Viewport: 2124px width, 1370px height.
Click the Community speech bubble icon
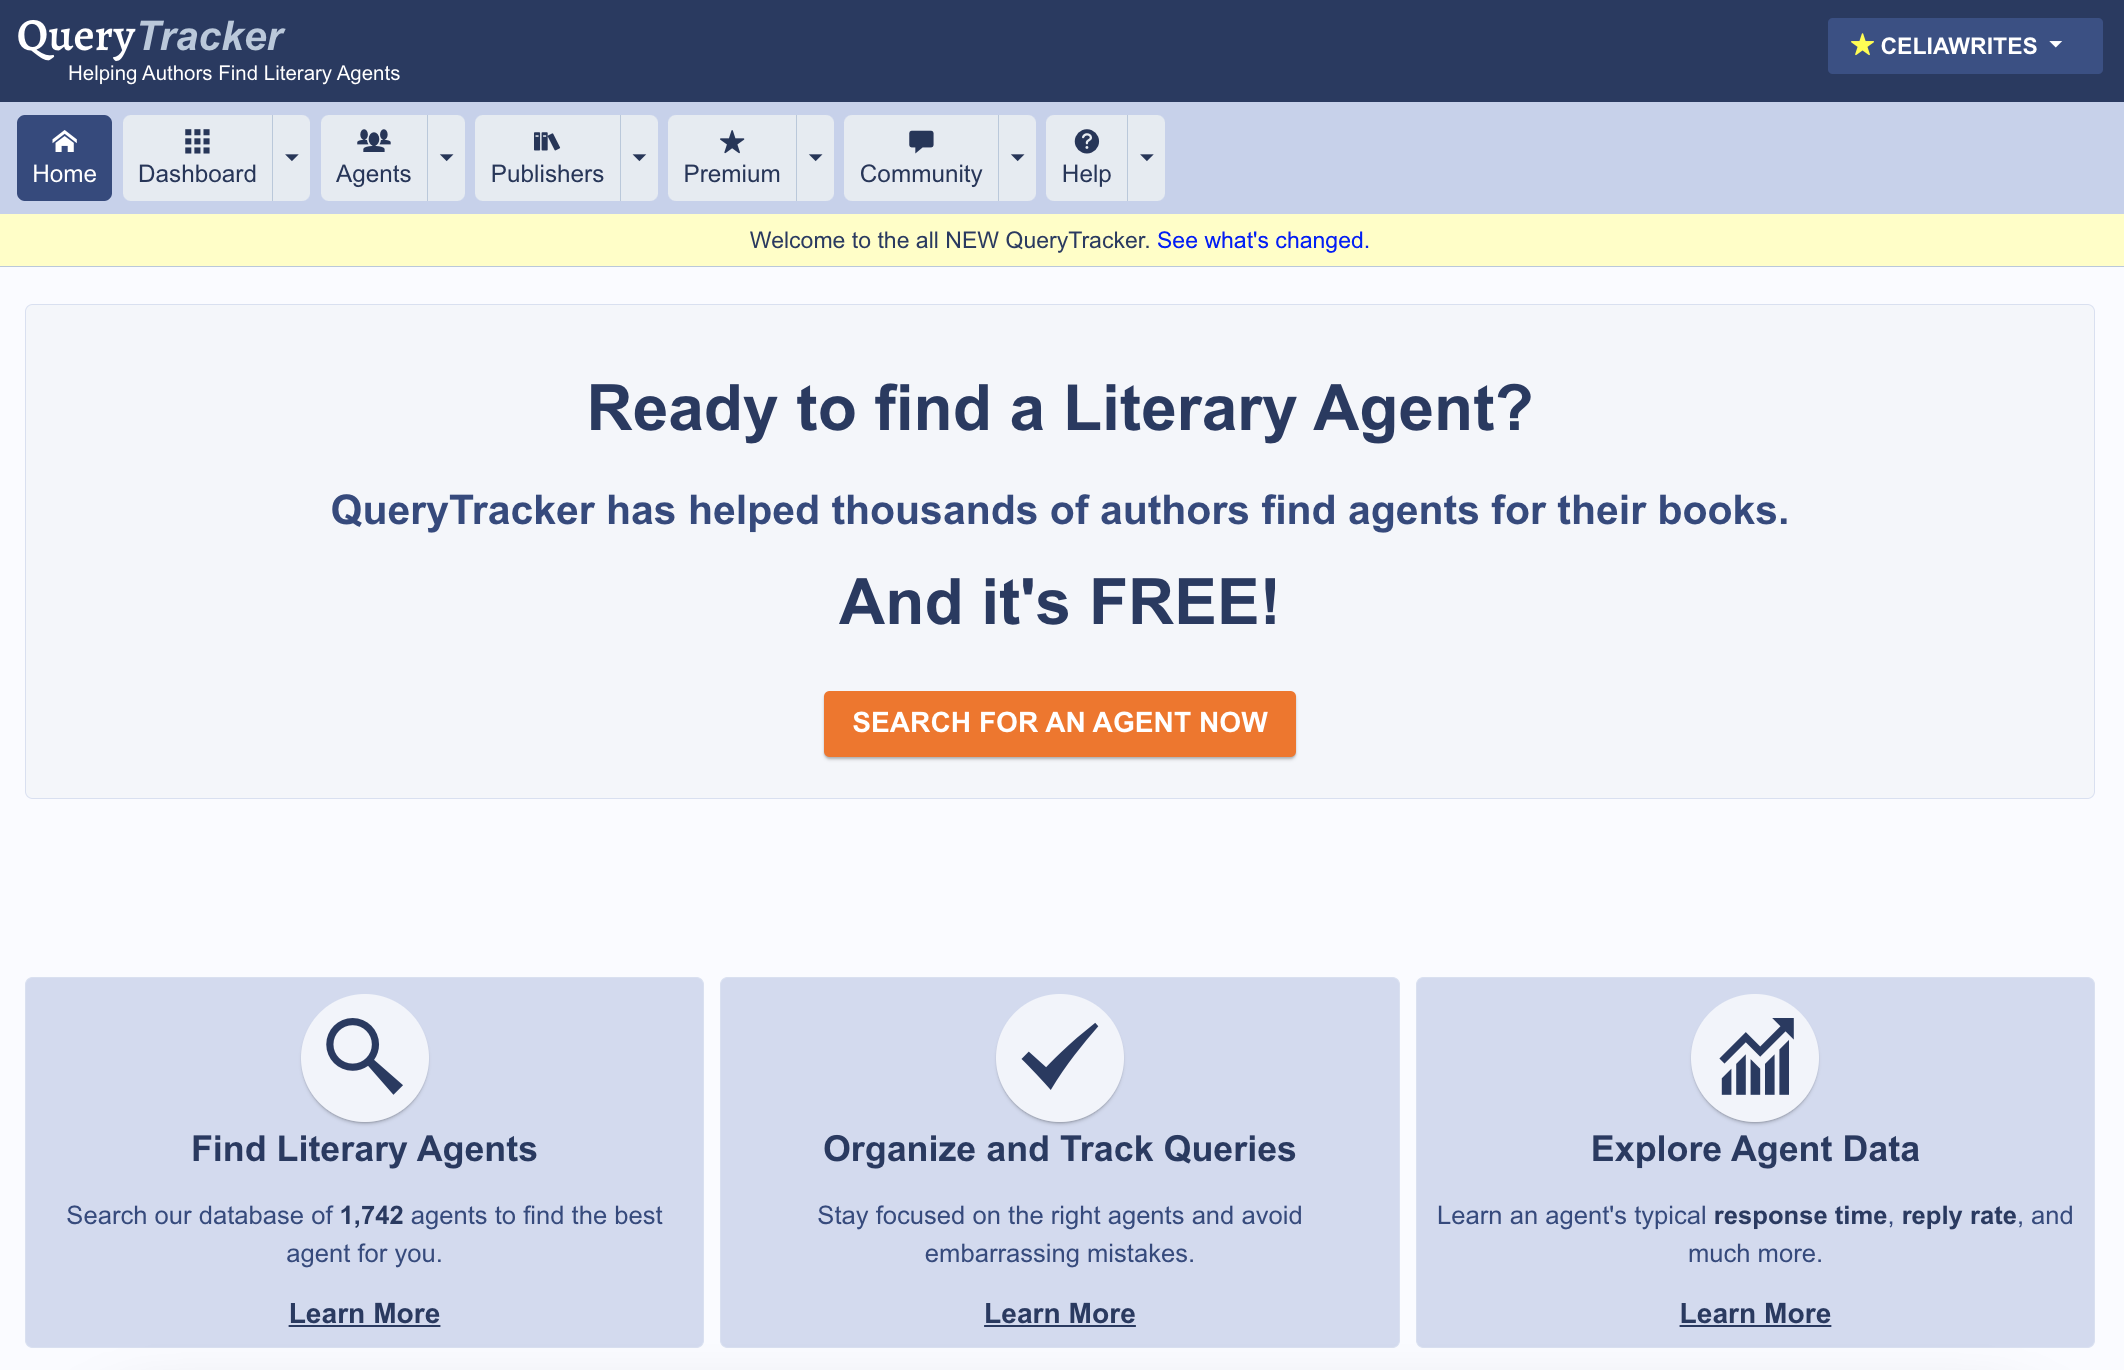[920, 142]
